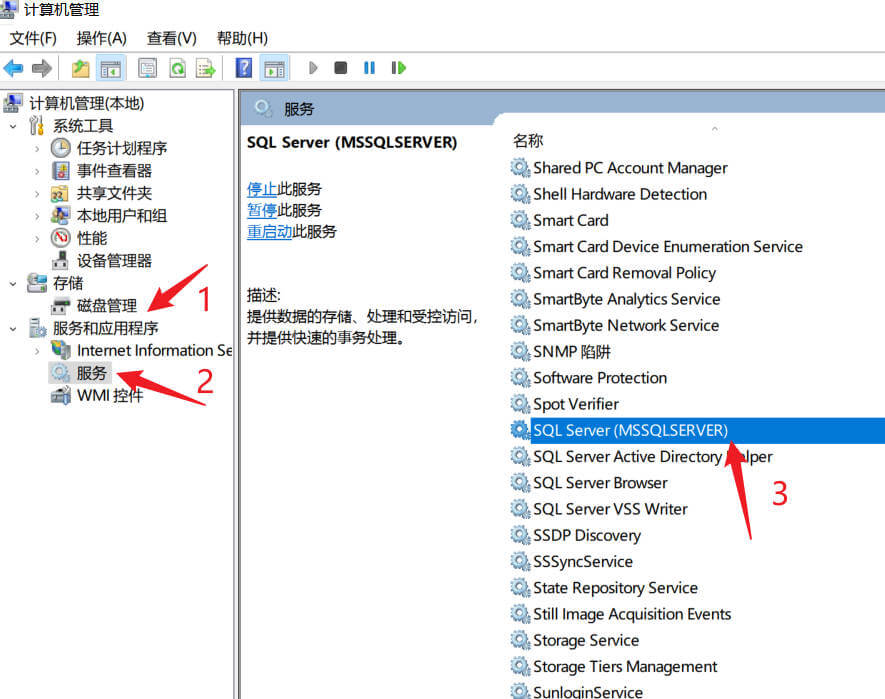The width and height of the screenshot is (885, 699).
Task: Click the Stop Service square icon
Action: coord(340,68)
